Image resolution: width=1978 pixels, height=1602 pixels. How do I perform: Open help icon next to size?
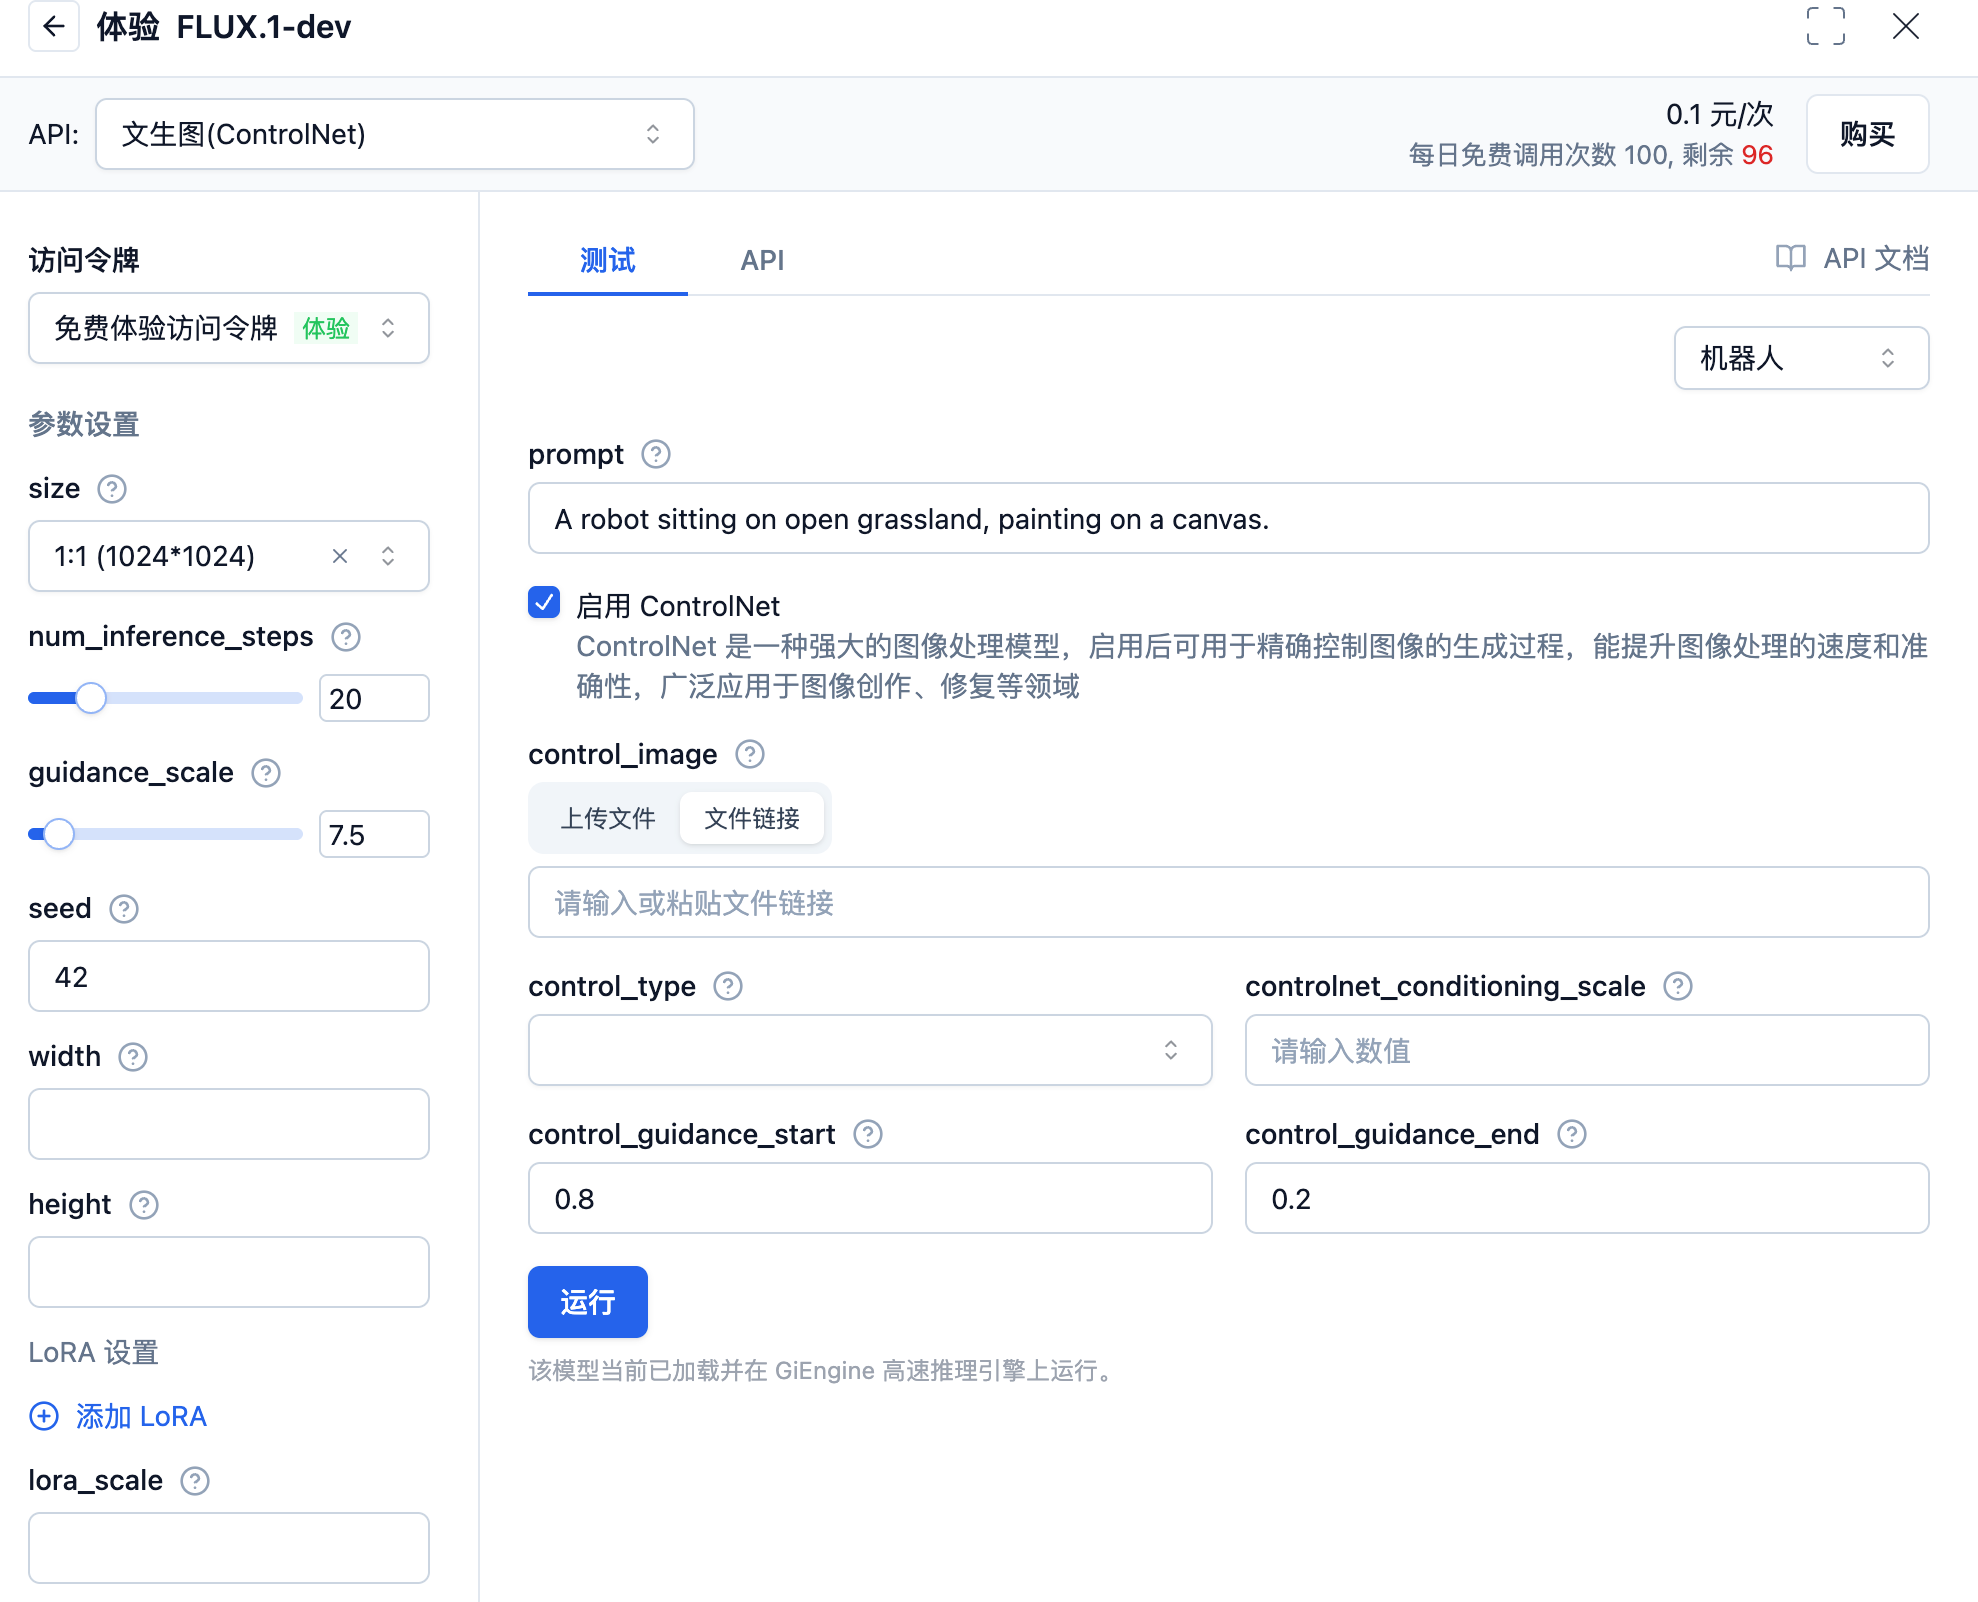(x=112, y=489)
